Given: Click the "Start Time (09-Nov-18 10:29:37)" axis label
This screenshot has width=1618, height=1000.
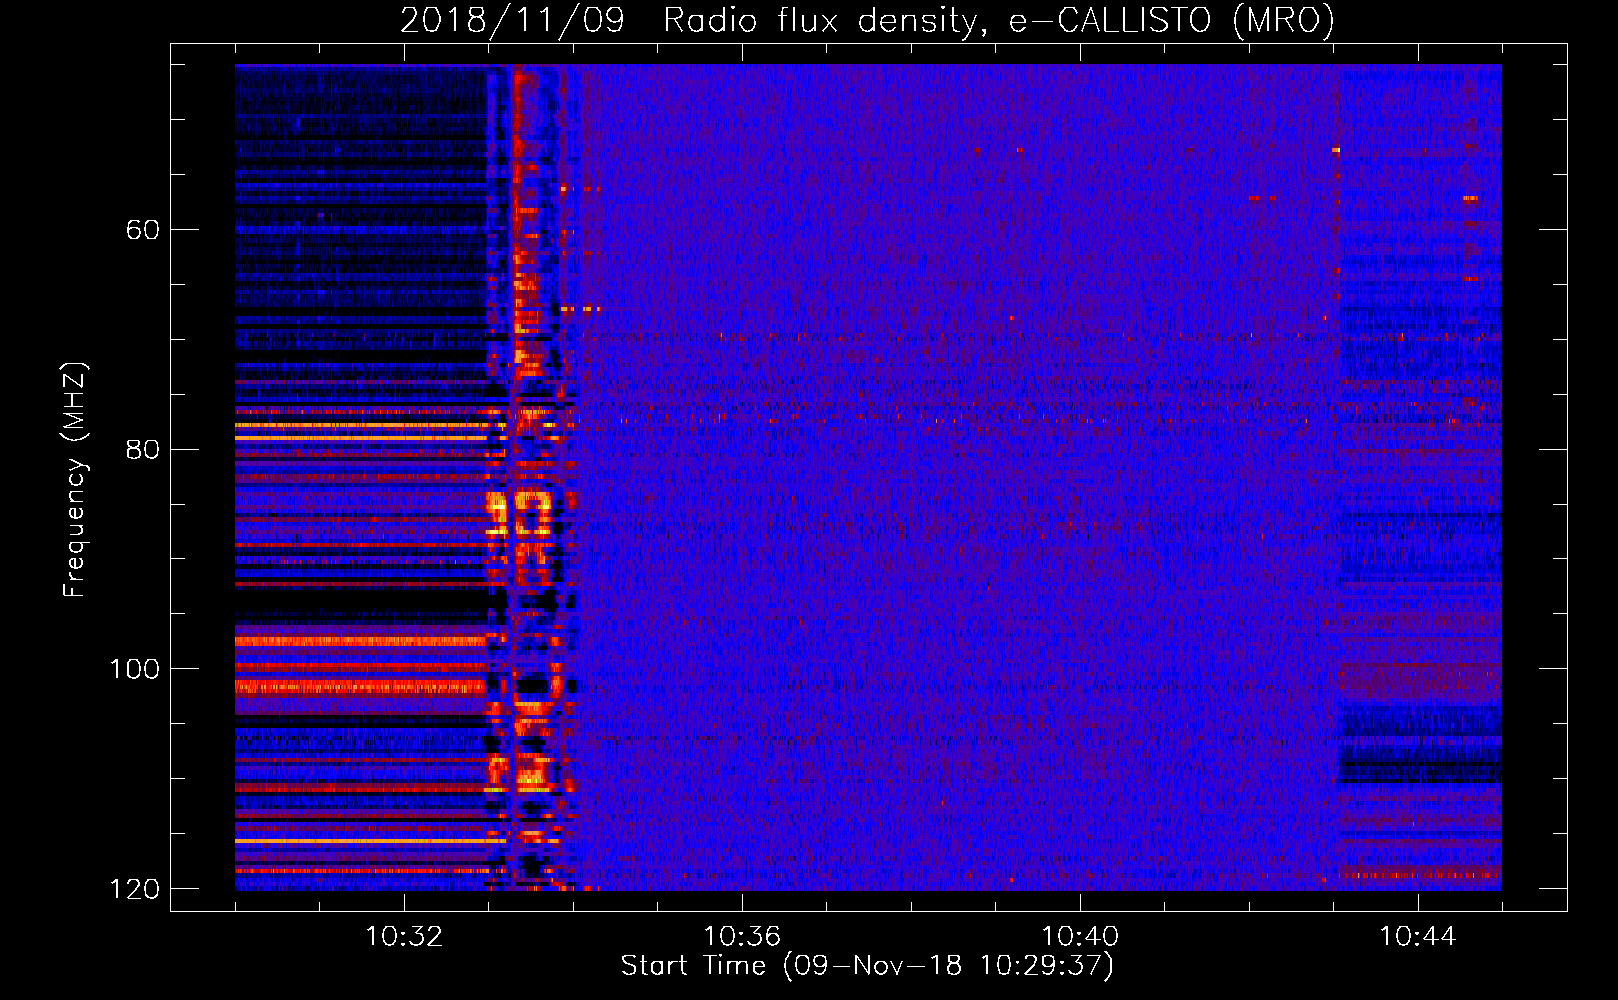Looking at the screenshot, I should [x=867, y=966].
